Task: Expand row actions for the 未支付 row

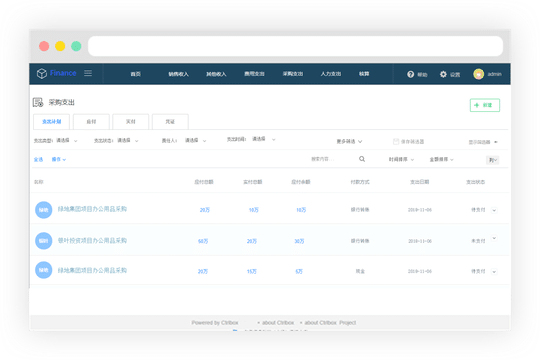Action: [x=494, y=238]
